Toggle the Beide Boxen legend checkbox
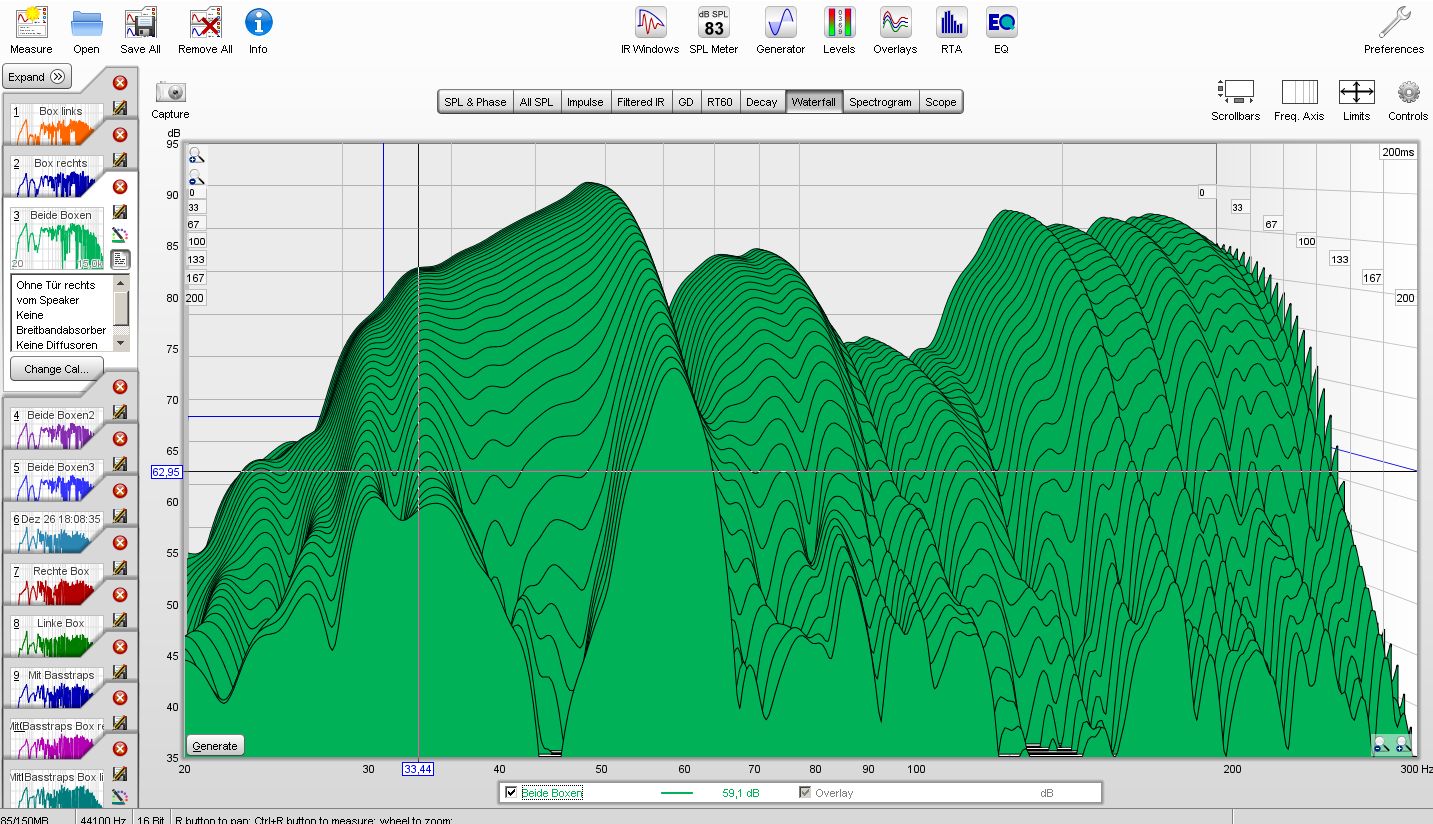Image resolution: width=1433 pixels, height=824 pixels. click(512, 793)
